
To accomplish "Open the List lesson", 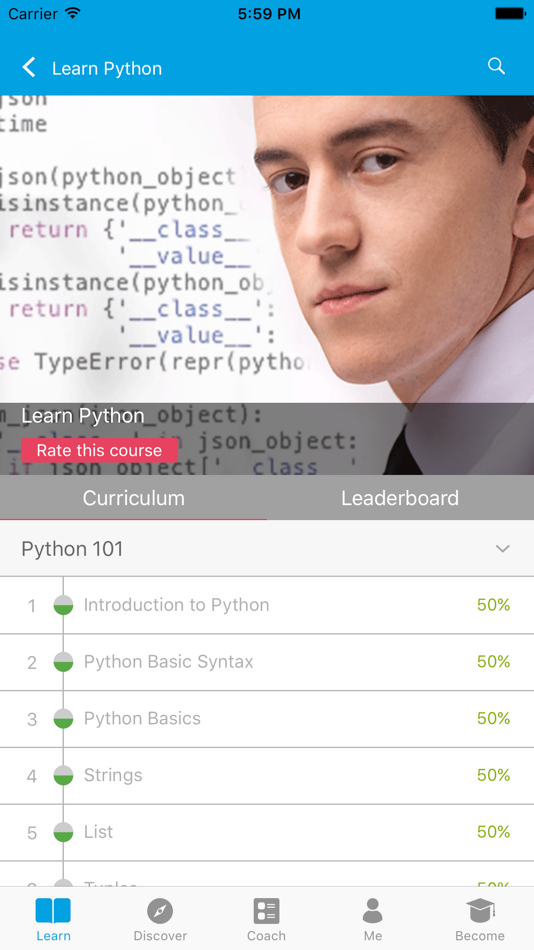I will (267, 832).
